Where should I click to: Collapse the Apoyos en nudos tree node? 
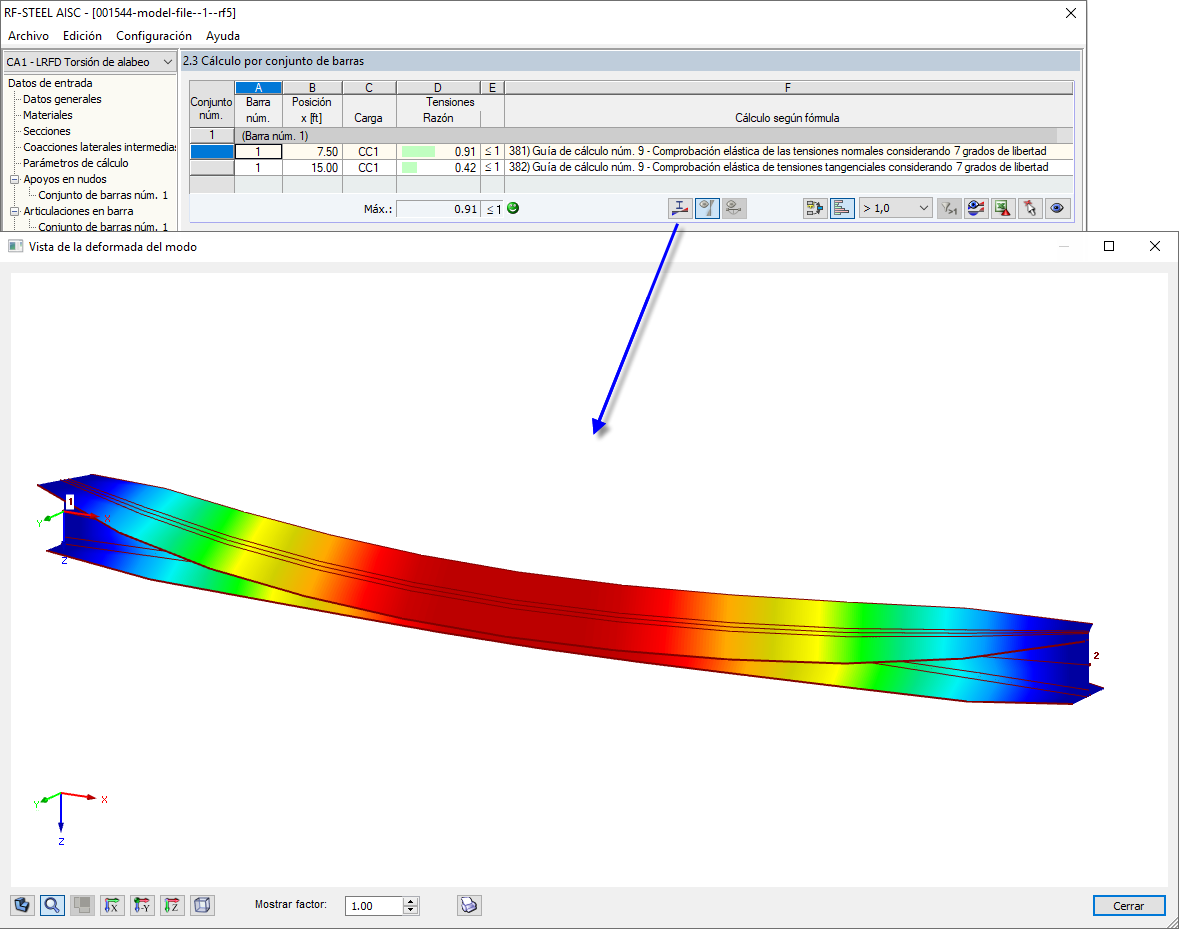[x=14, y=179]
